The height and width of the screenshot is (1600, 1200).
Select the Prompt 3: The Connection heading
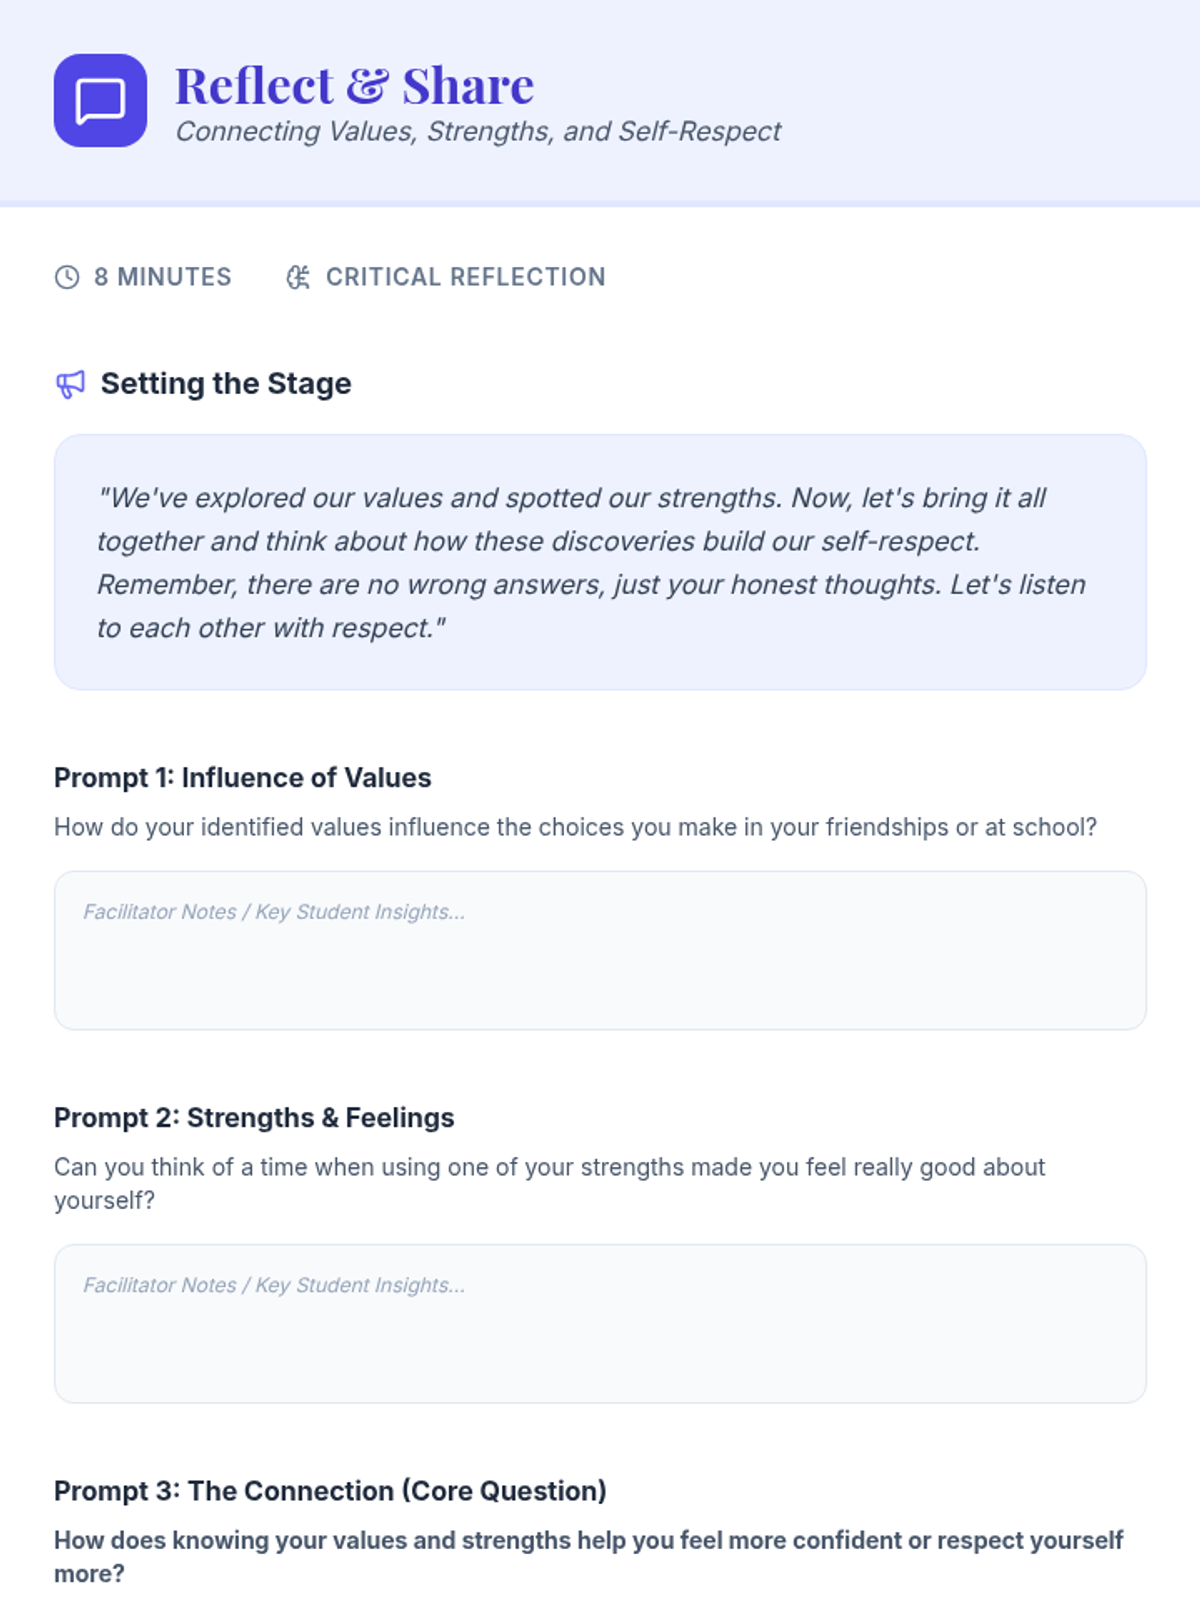330,1491
